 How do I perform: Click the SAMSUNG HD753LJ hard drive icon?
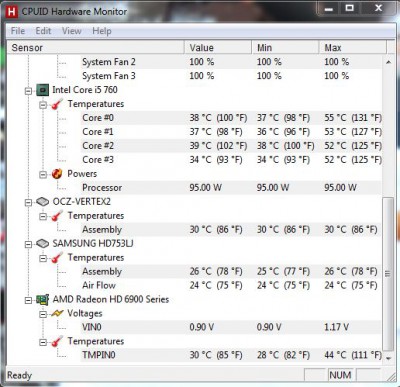tap(42, 244)
